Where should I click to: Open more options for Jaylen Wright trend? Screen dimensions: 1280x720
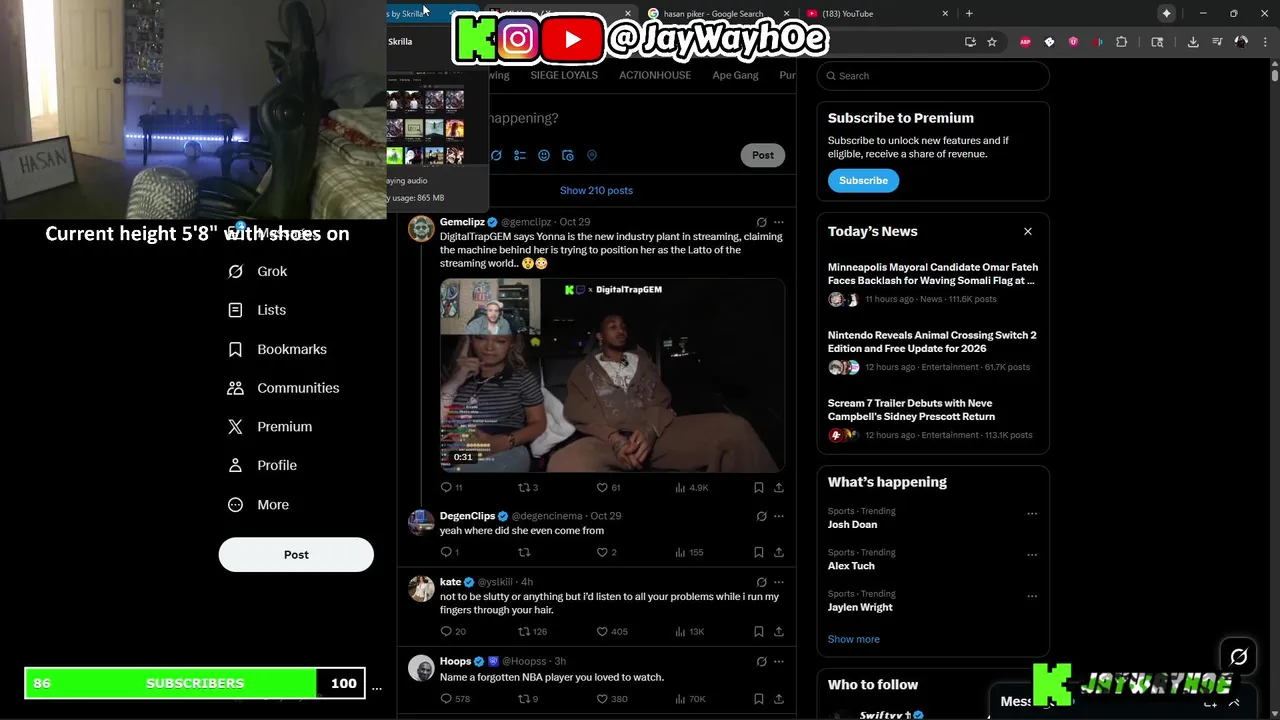pos(1032,596)
